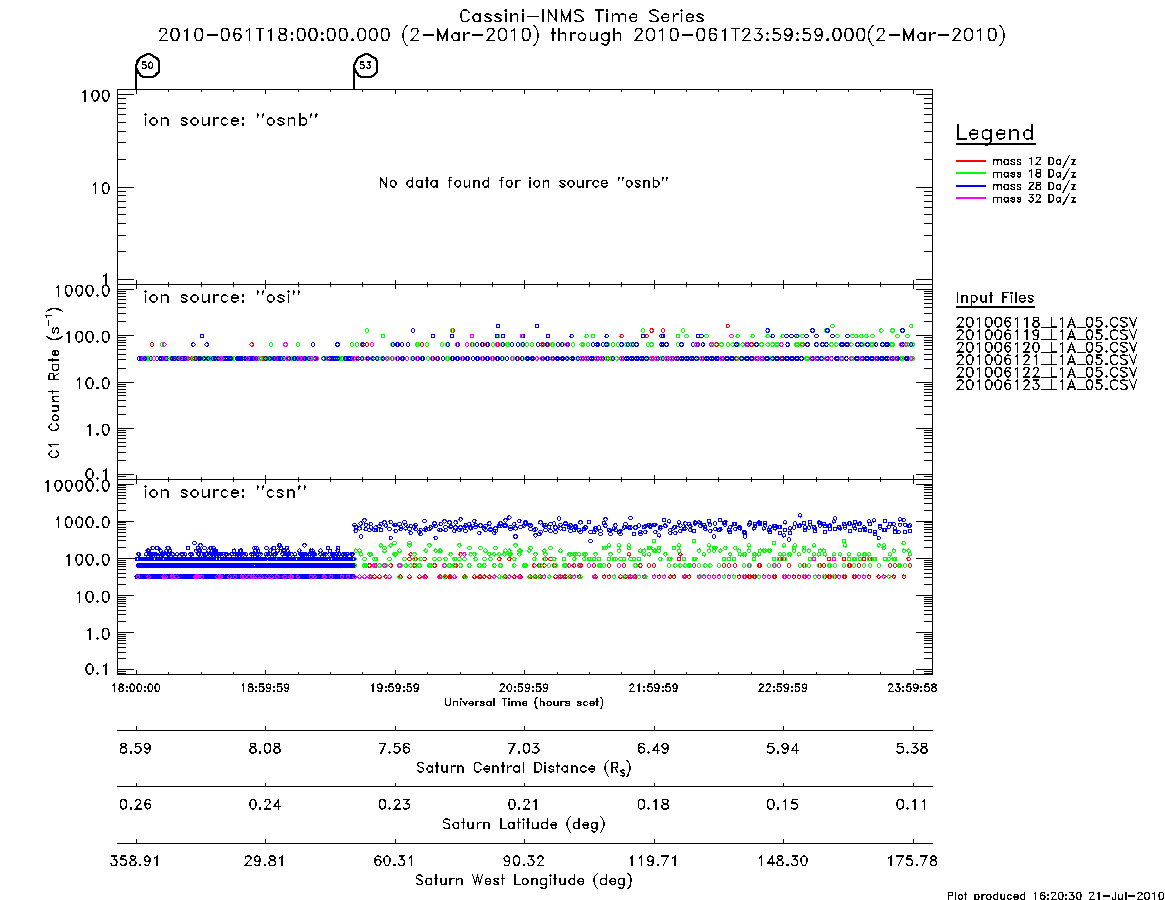The height and width of the screenshot is (900, 1165).
Task: Click the 20:59:59 time tick label
Action: [x=524, y=688]
